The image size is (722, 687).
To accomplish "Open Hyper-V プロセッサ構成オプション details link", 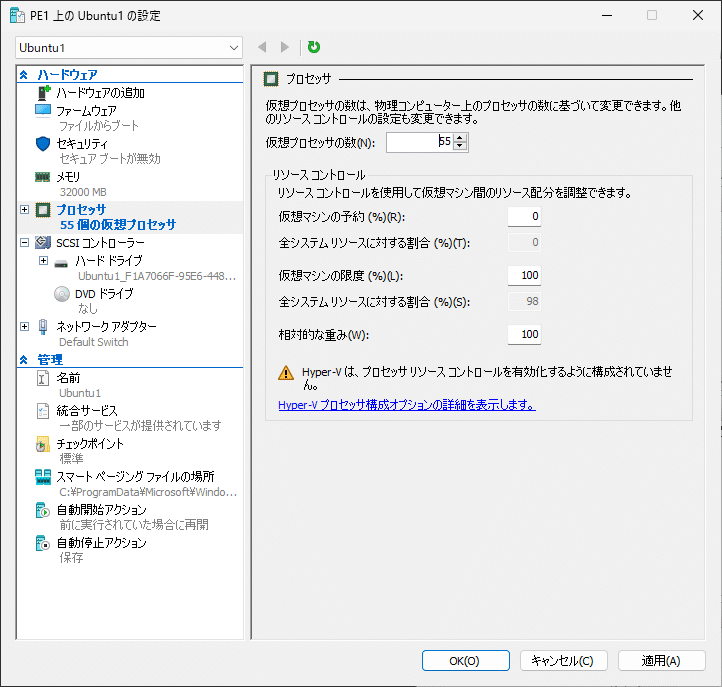I will pyautogui.click(x=407, y=405).
